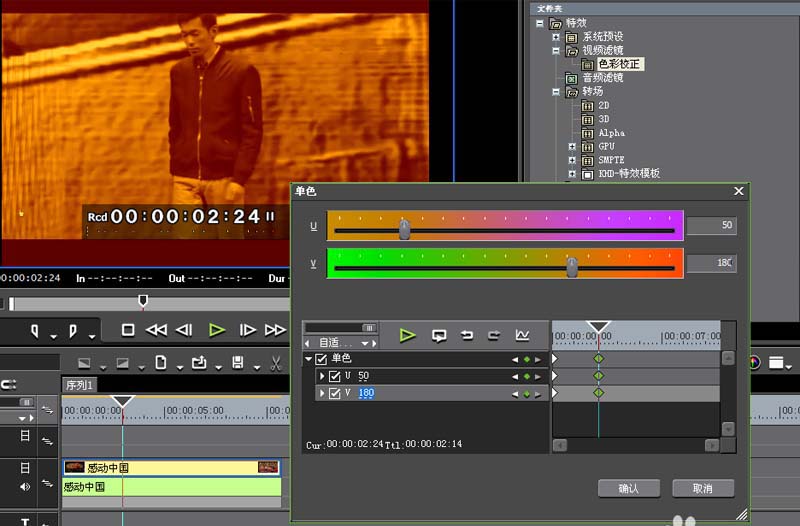Expand the SMPTE transitions folder
800x526 pixels.
coord(572,160)
